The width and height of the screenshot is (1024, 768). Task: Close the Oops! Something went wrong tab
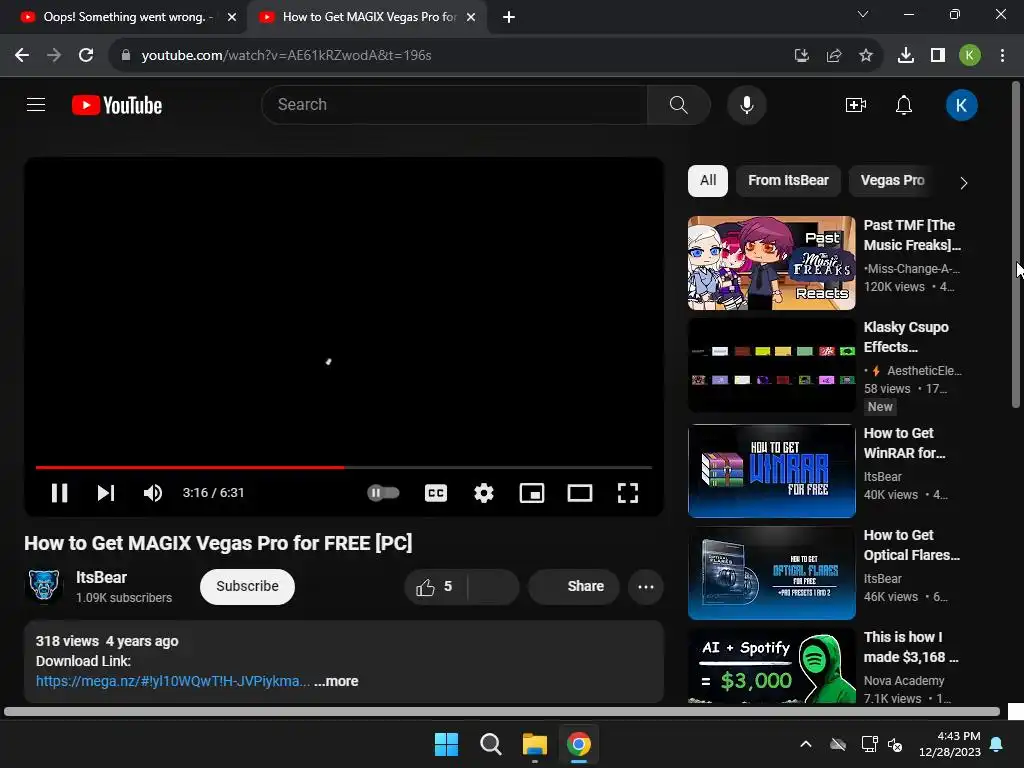[232, 17]
